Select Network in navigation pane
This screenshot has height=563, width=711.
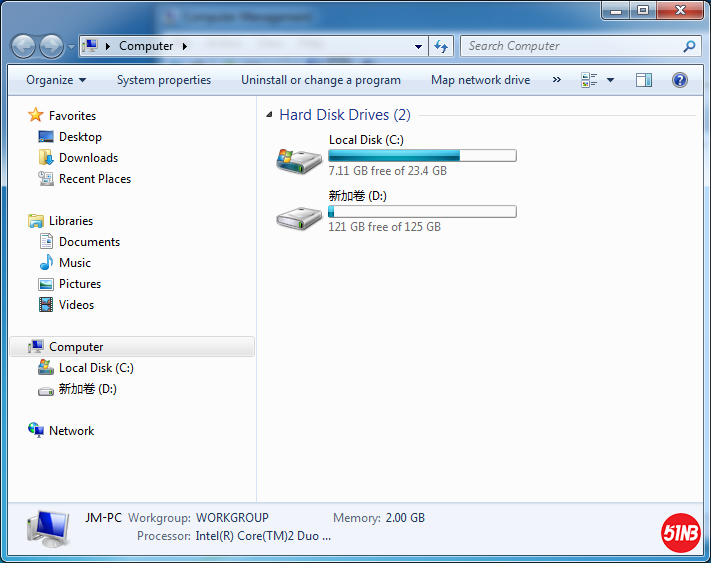tap(71, 431)
